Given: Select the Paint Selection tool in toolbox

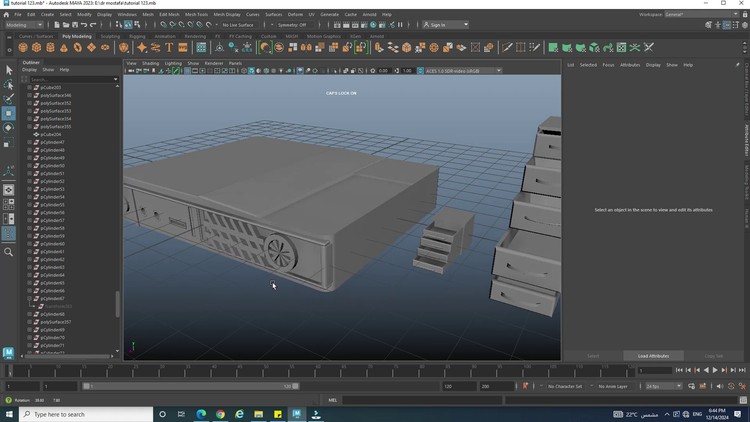Looking at the screenshot, I should [x=9, y=99].
